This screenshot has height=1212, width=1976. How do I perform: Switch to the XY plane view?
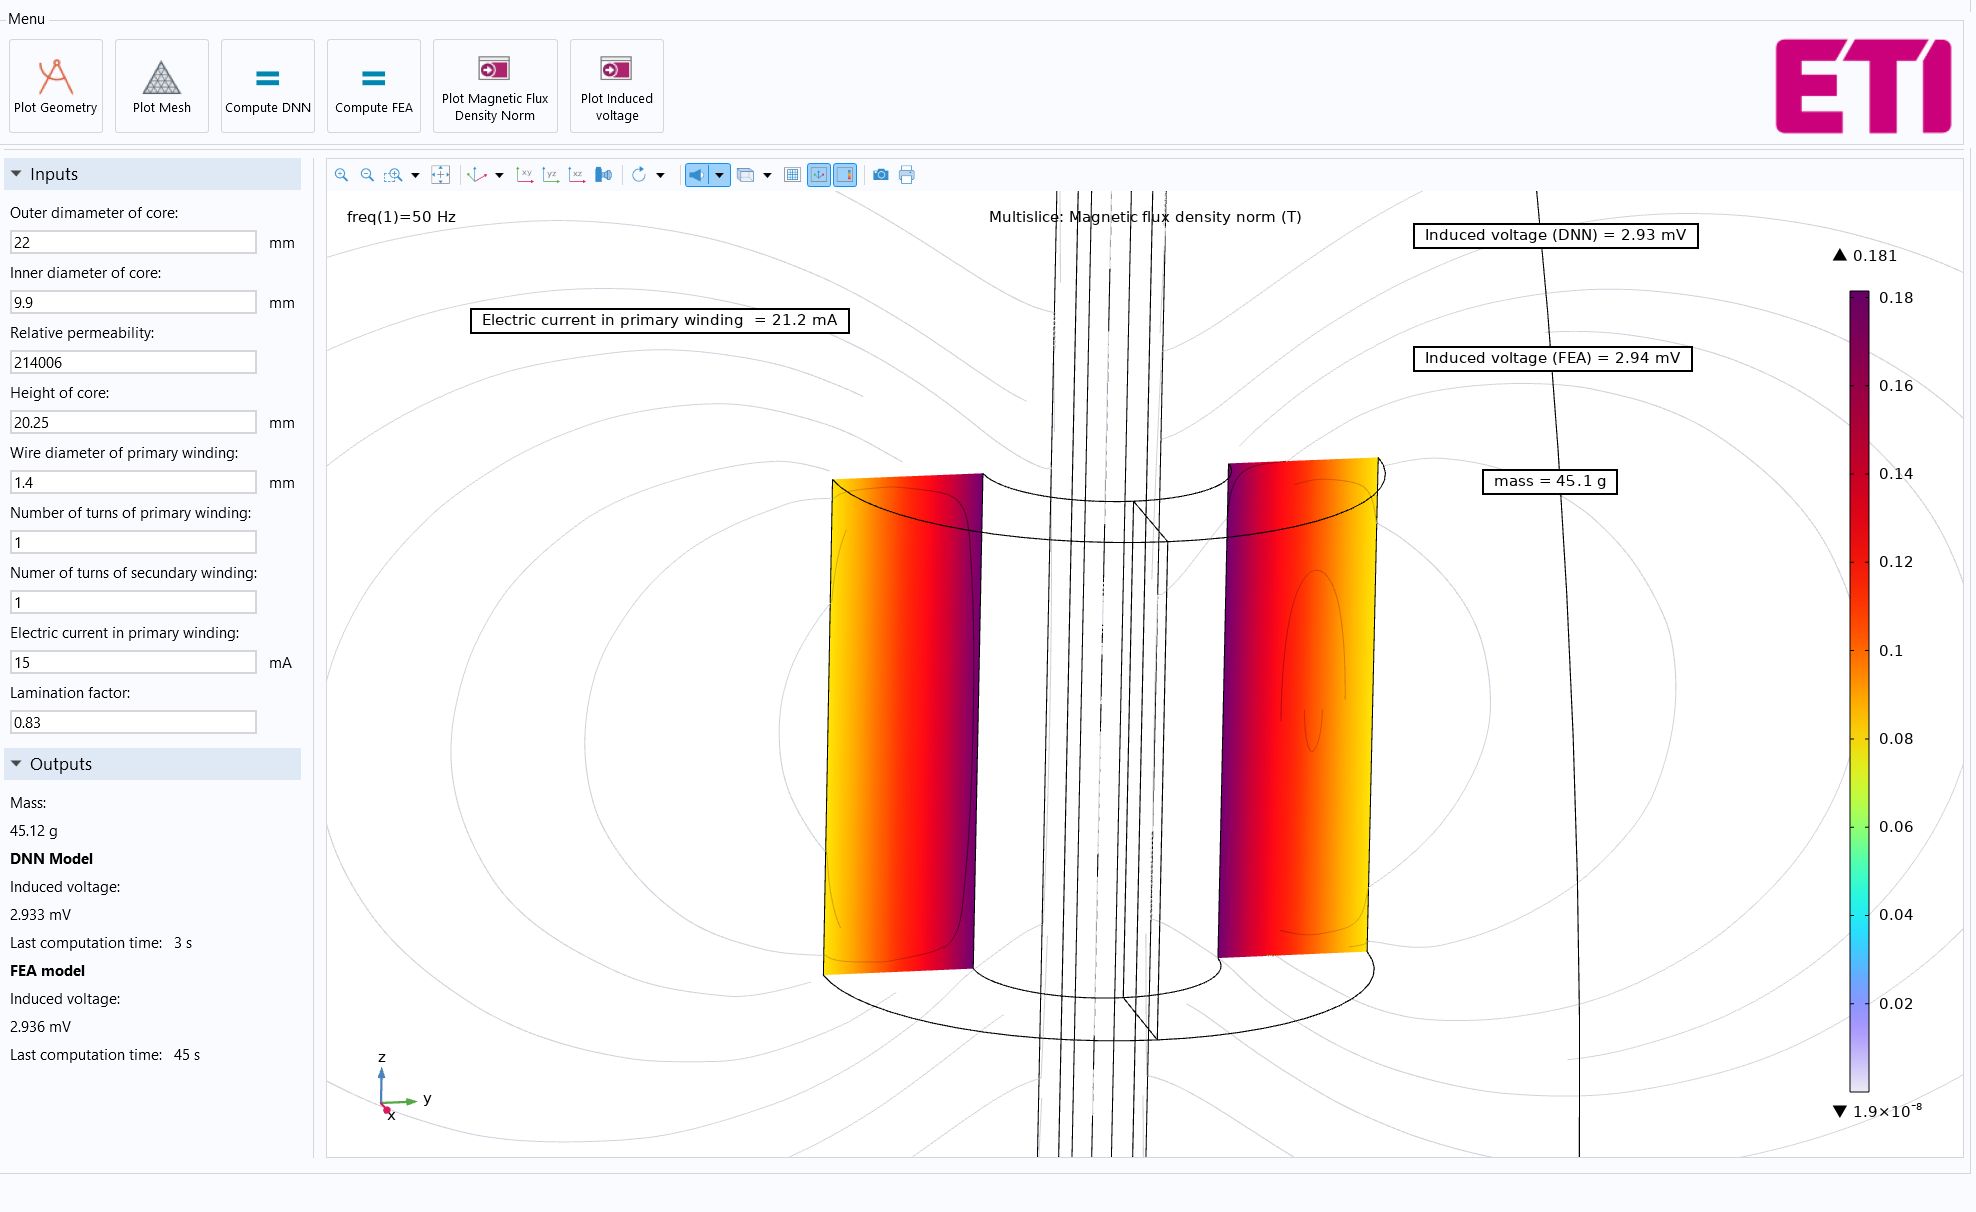524,175
